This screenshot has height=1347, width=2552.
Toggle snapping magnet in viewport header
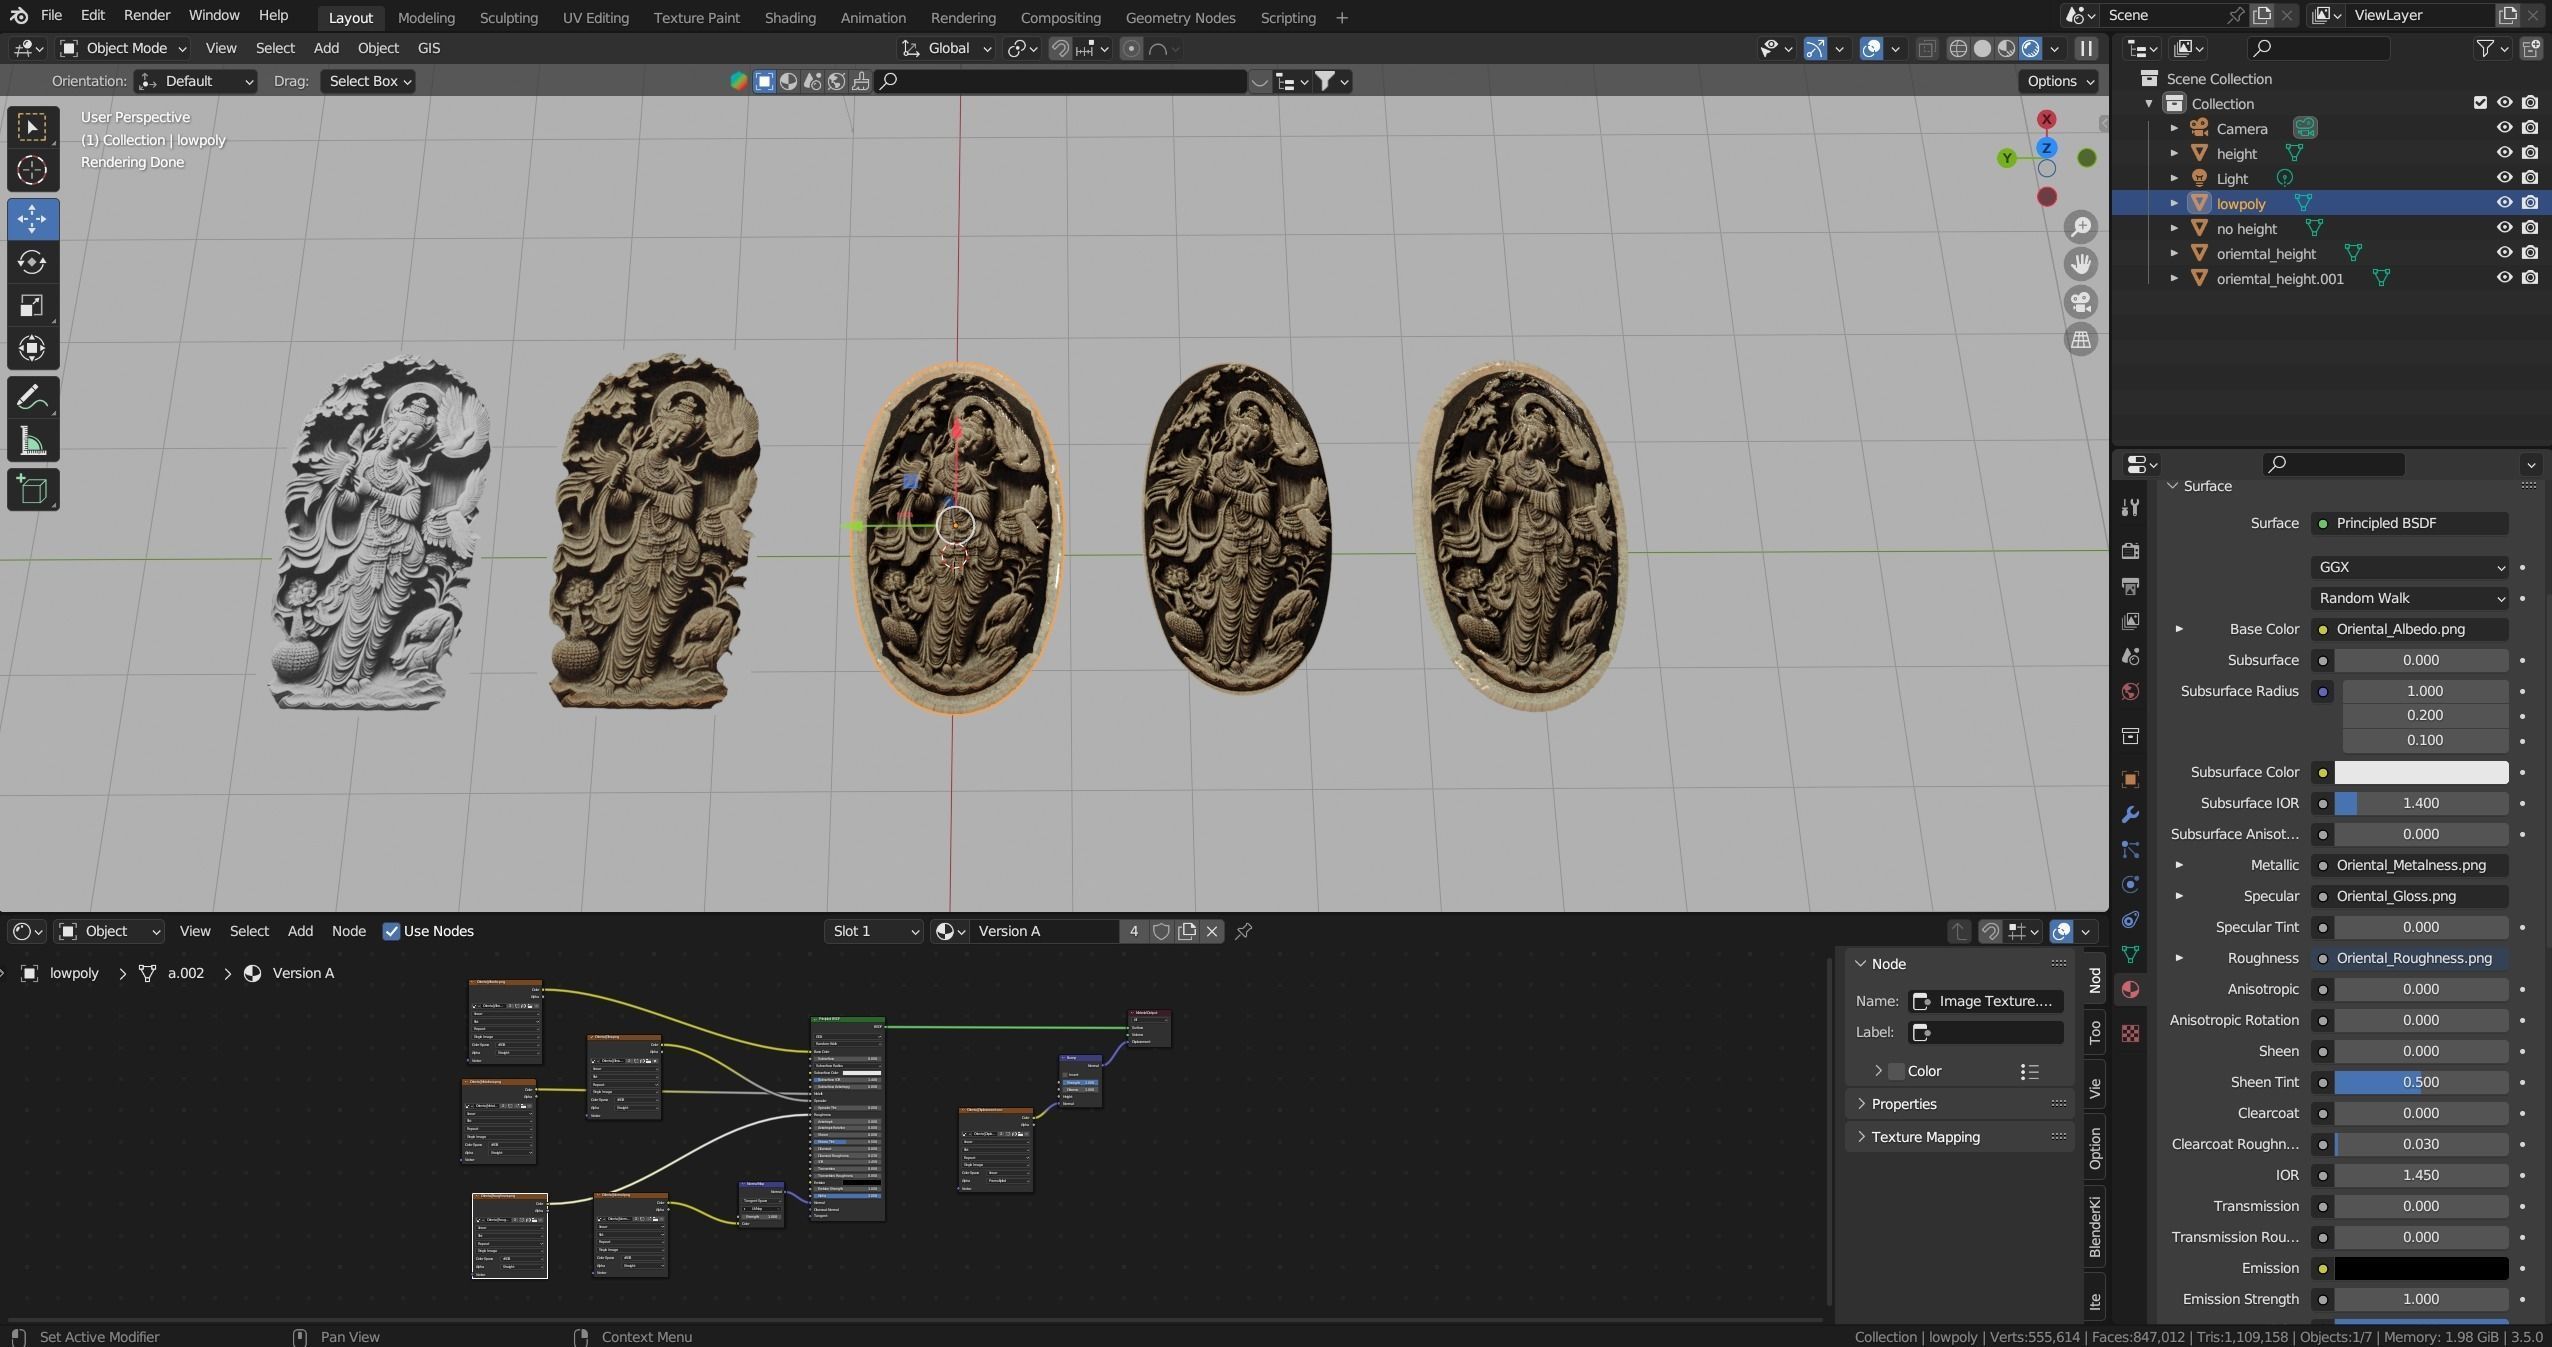point(1060,48)
